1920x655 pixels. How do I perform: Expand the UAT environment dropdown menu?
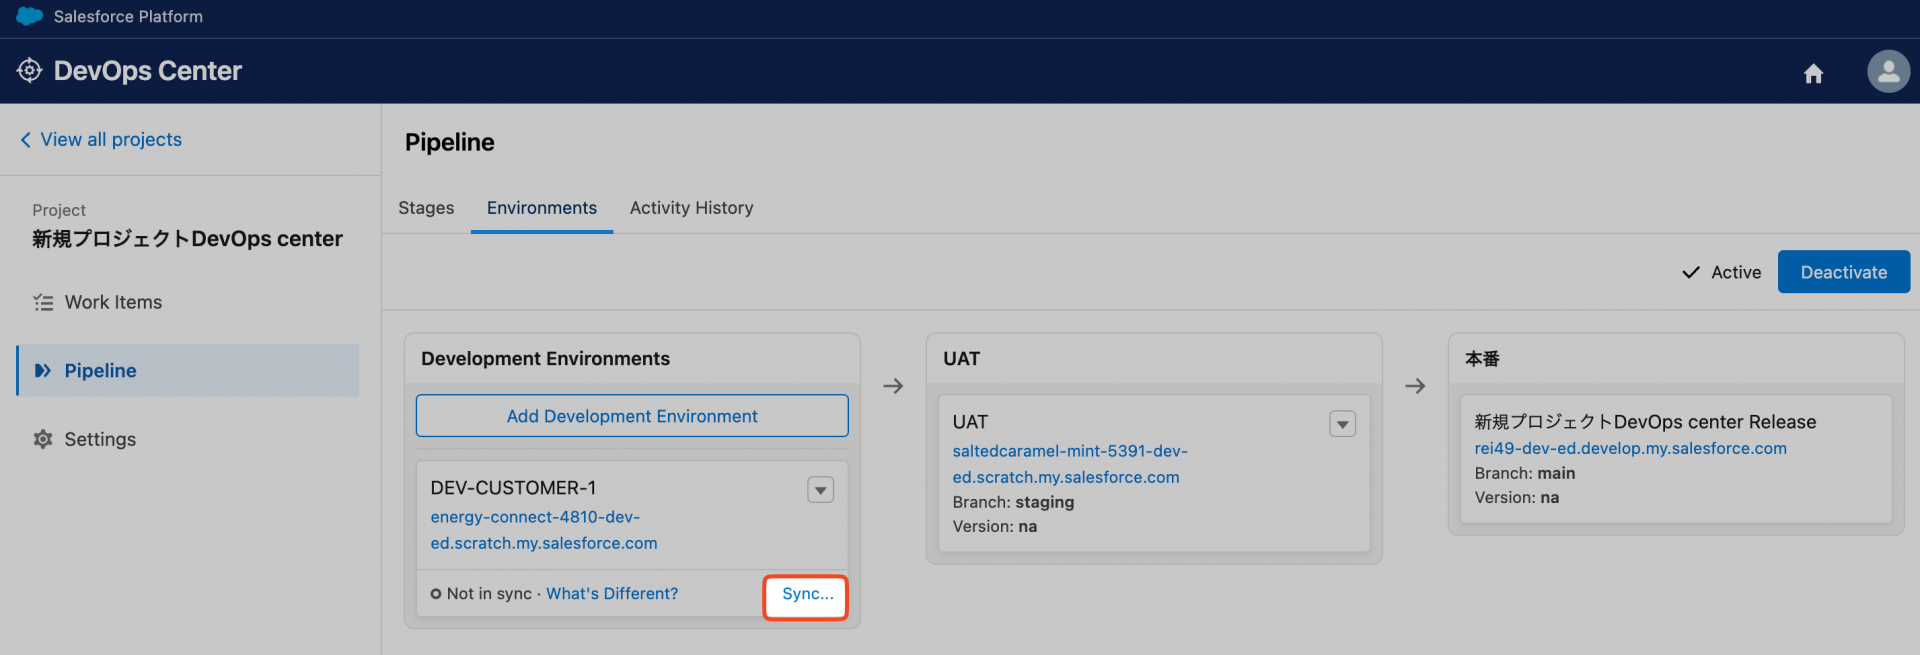coord(1342,424)
